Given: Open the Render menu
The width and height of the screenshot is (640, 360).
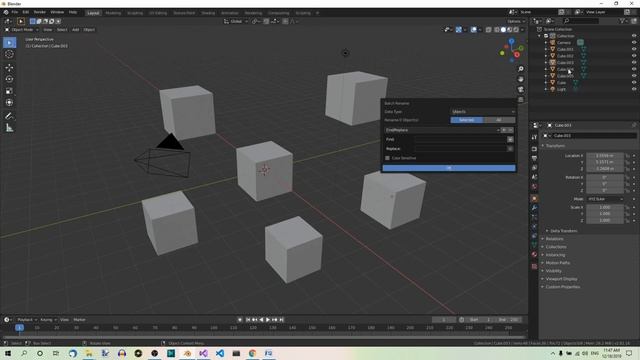Looking at the screenshot, I should tap(40, 12).
